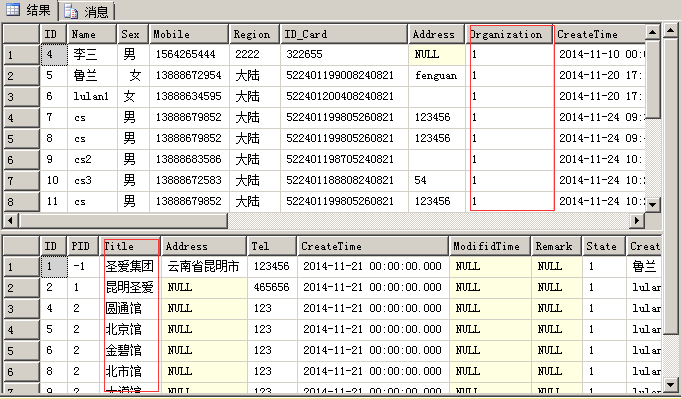This screenshot has height=399, width=681.
Task: Select ID_Card cell 522401198705240821
Action: pos(345,159)
